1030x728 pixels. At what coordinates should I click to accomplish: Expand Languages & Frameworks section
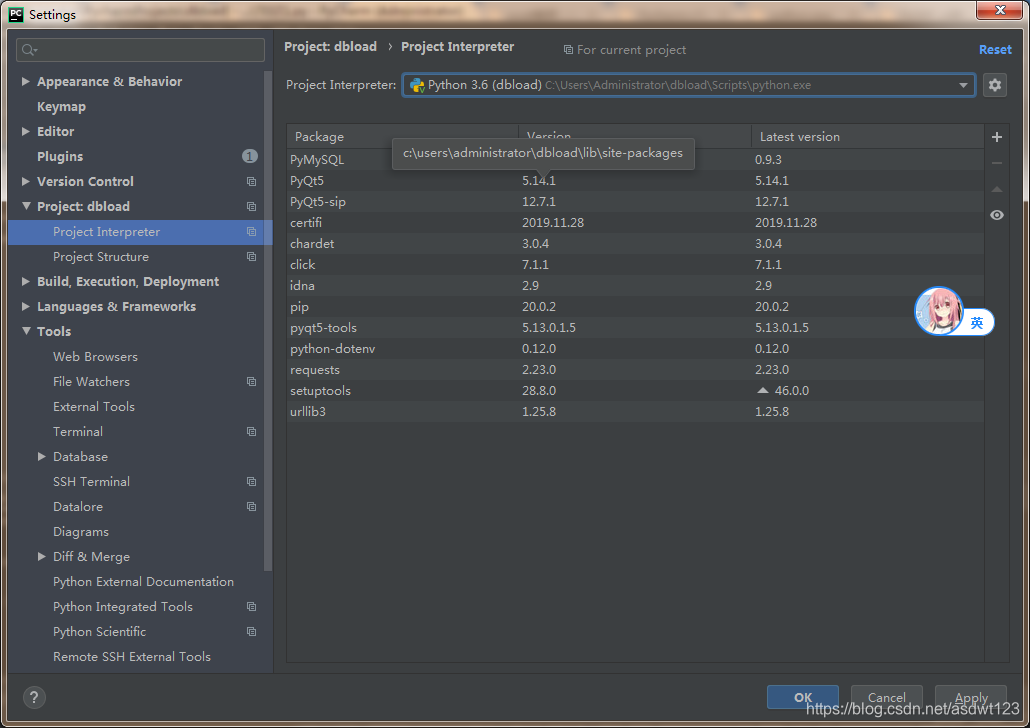(26, 306)
